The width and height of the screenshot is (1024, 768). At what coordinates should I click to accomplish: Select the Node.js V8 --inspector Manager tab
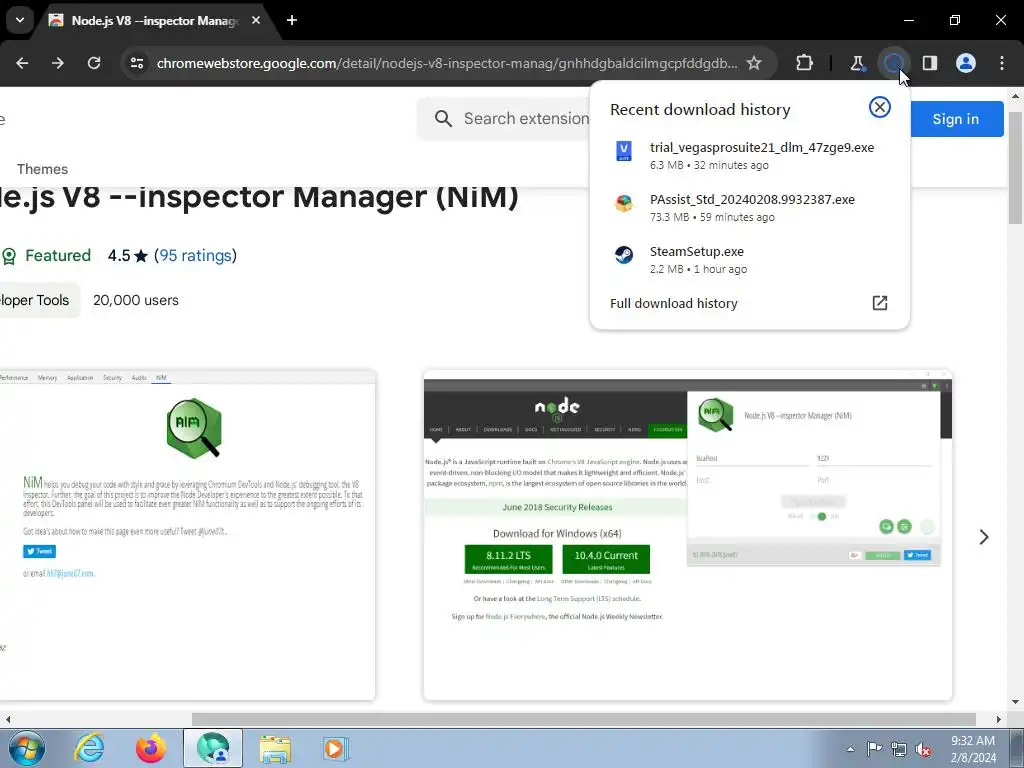tap(155, 20)
